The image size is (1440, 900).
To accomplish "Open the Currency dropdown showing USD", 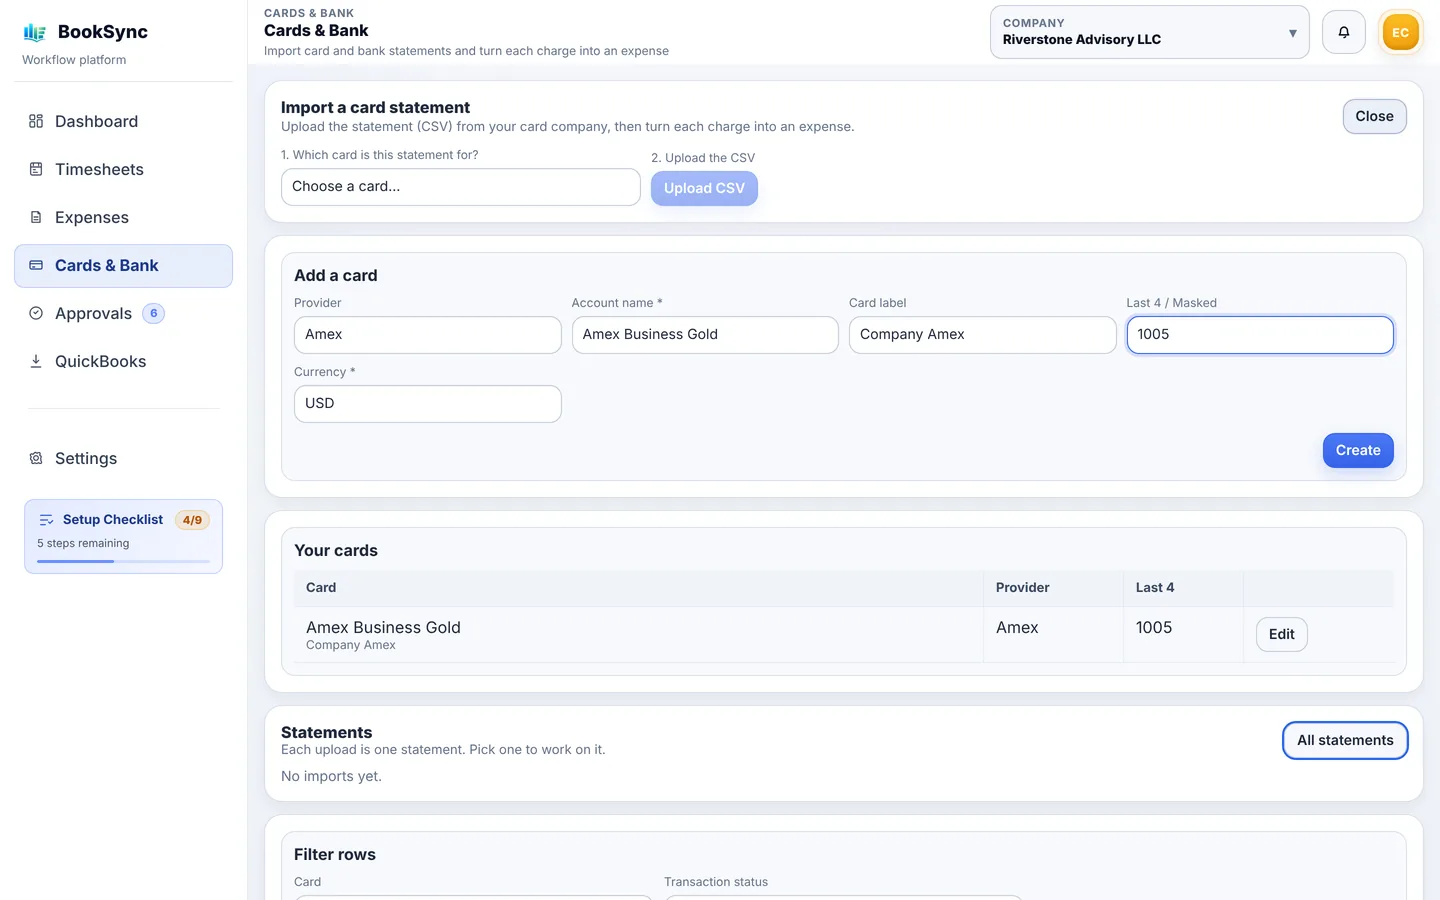I will [427, 404].
